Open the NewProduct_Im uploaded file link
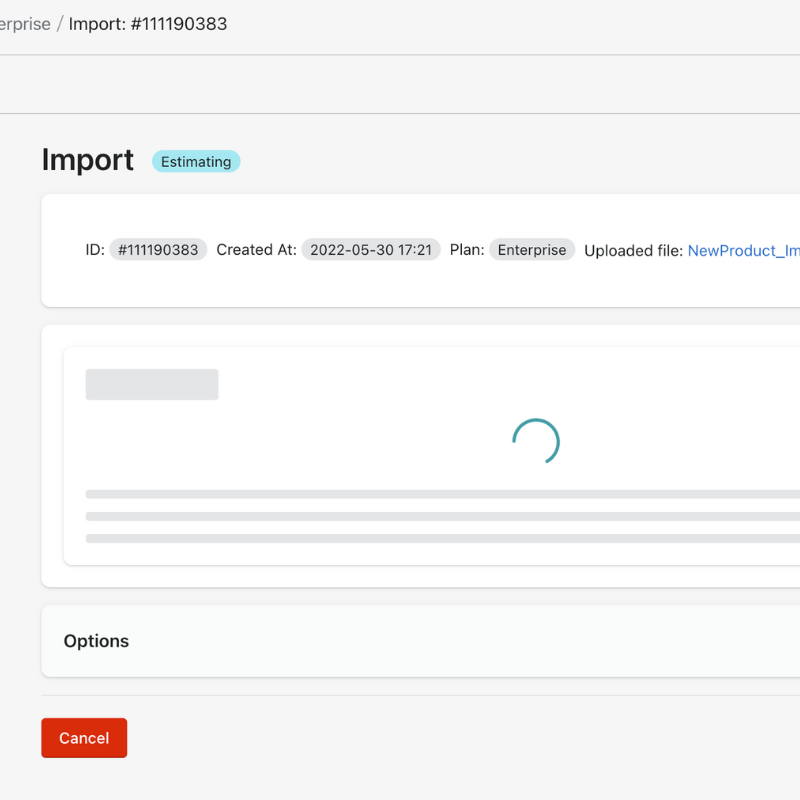800x800 pixels. pyautogui.click(x=743, y=250)
